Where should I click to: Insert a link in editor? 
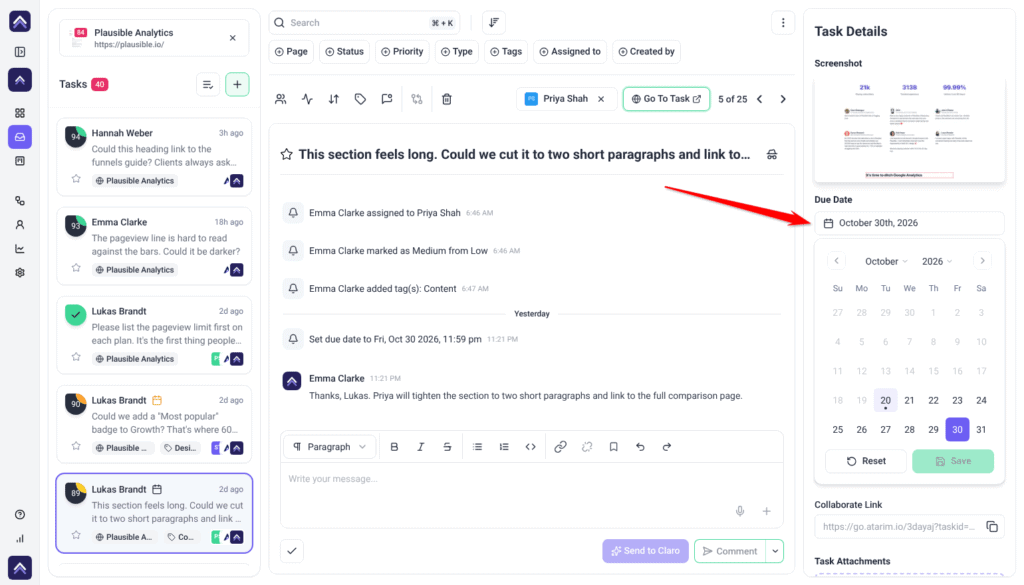tap(560, 447)
